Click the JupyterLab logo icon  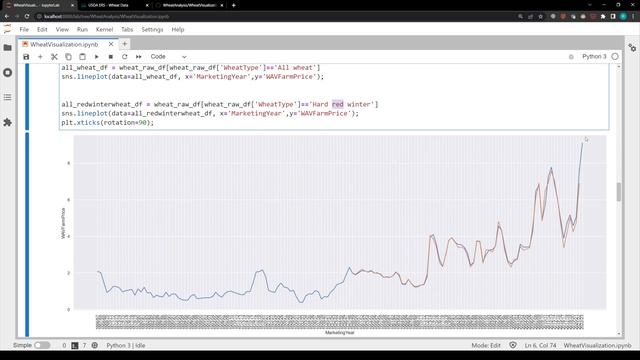click(7, 29)
